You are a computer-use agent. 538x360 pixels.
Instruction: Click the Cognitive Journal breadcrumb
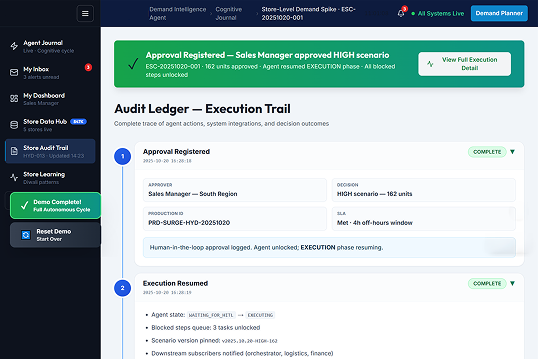(x=229, y=13)
